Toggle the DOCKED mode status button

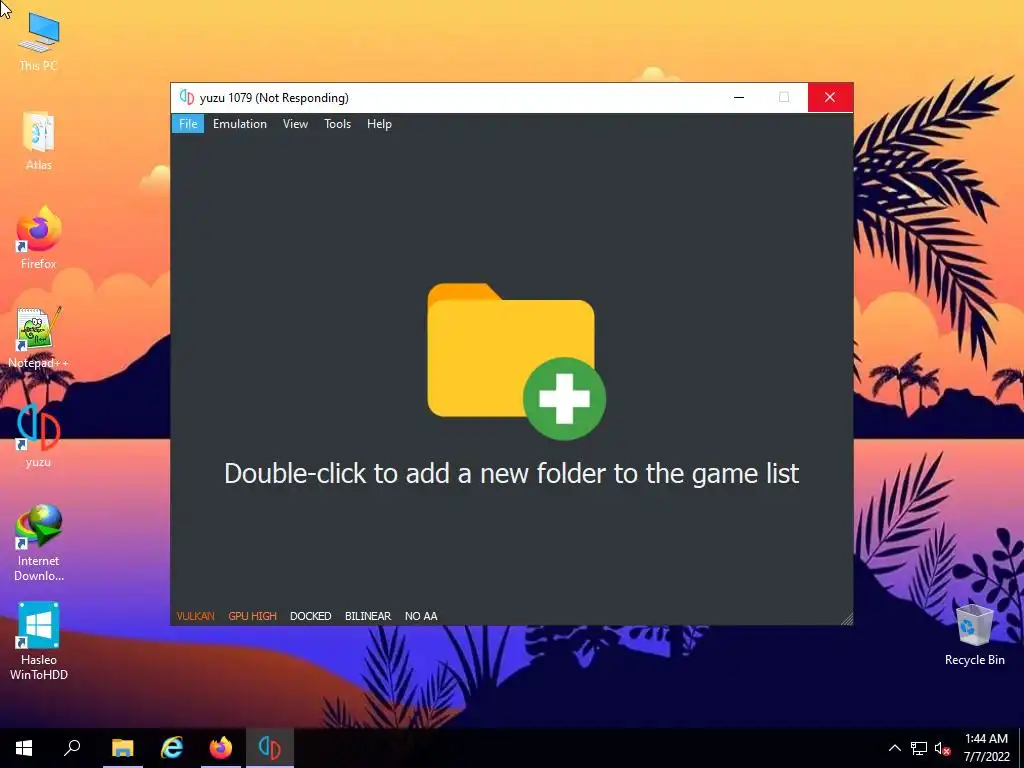[311, 616]
